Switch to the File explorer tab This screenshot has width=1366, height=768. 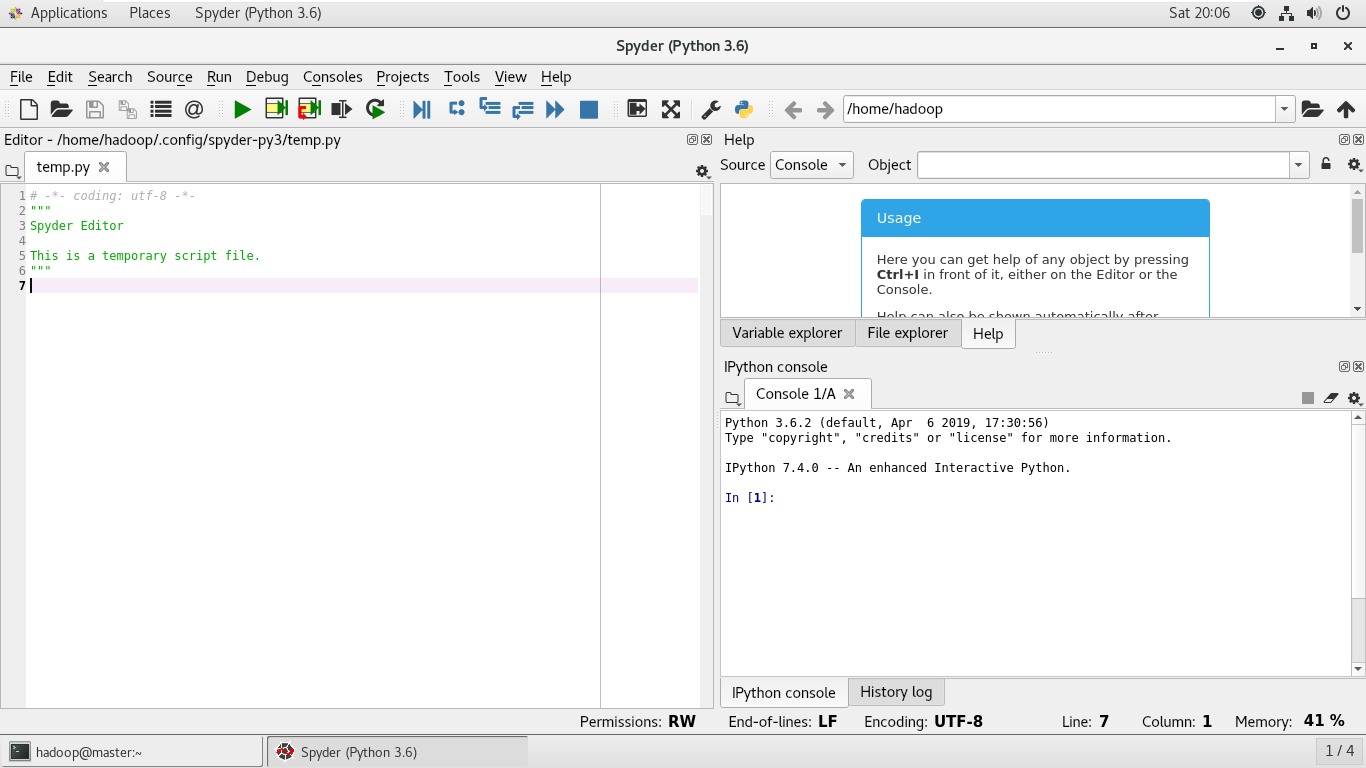click(x=908, y=333)
